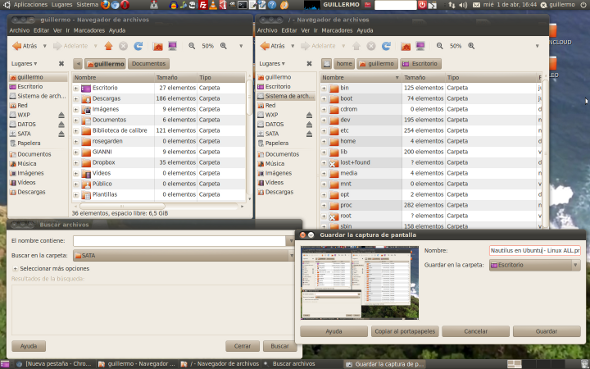The width and height of the screenshot is (590, 369).
Task: Open Aplicaciones menu in top panel
Action: 30,5
